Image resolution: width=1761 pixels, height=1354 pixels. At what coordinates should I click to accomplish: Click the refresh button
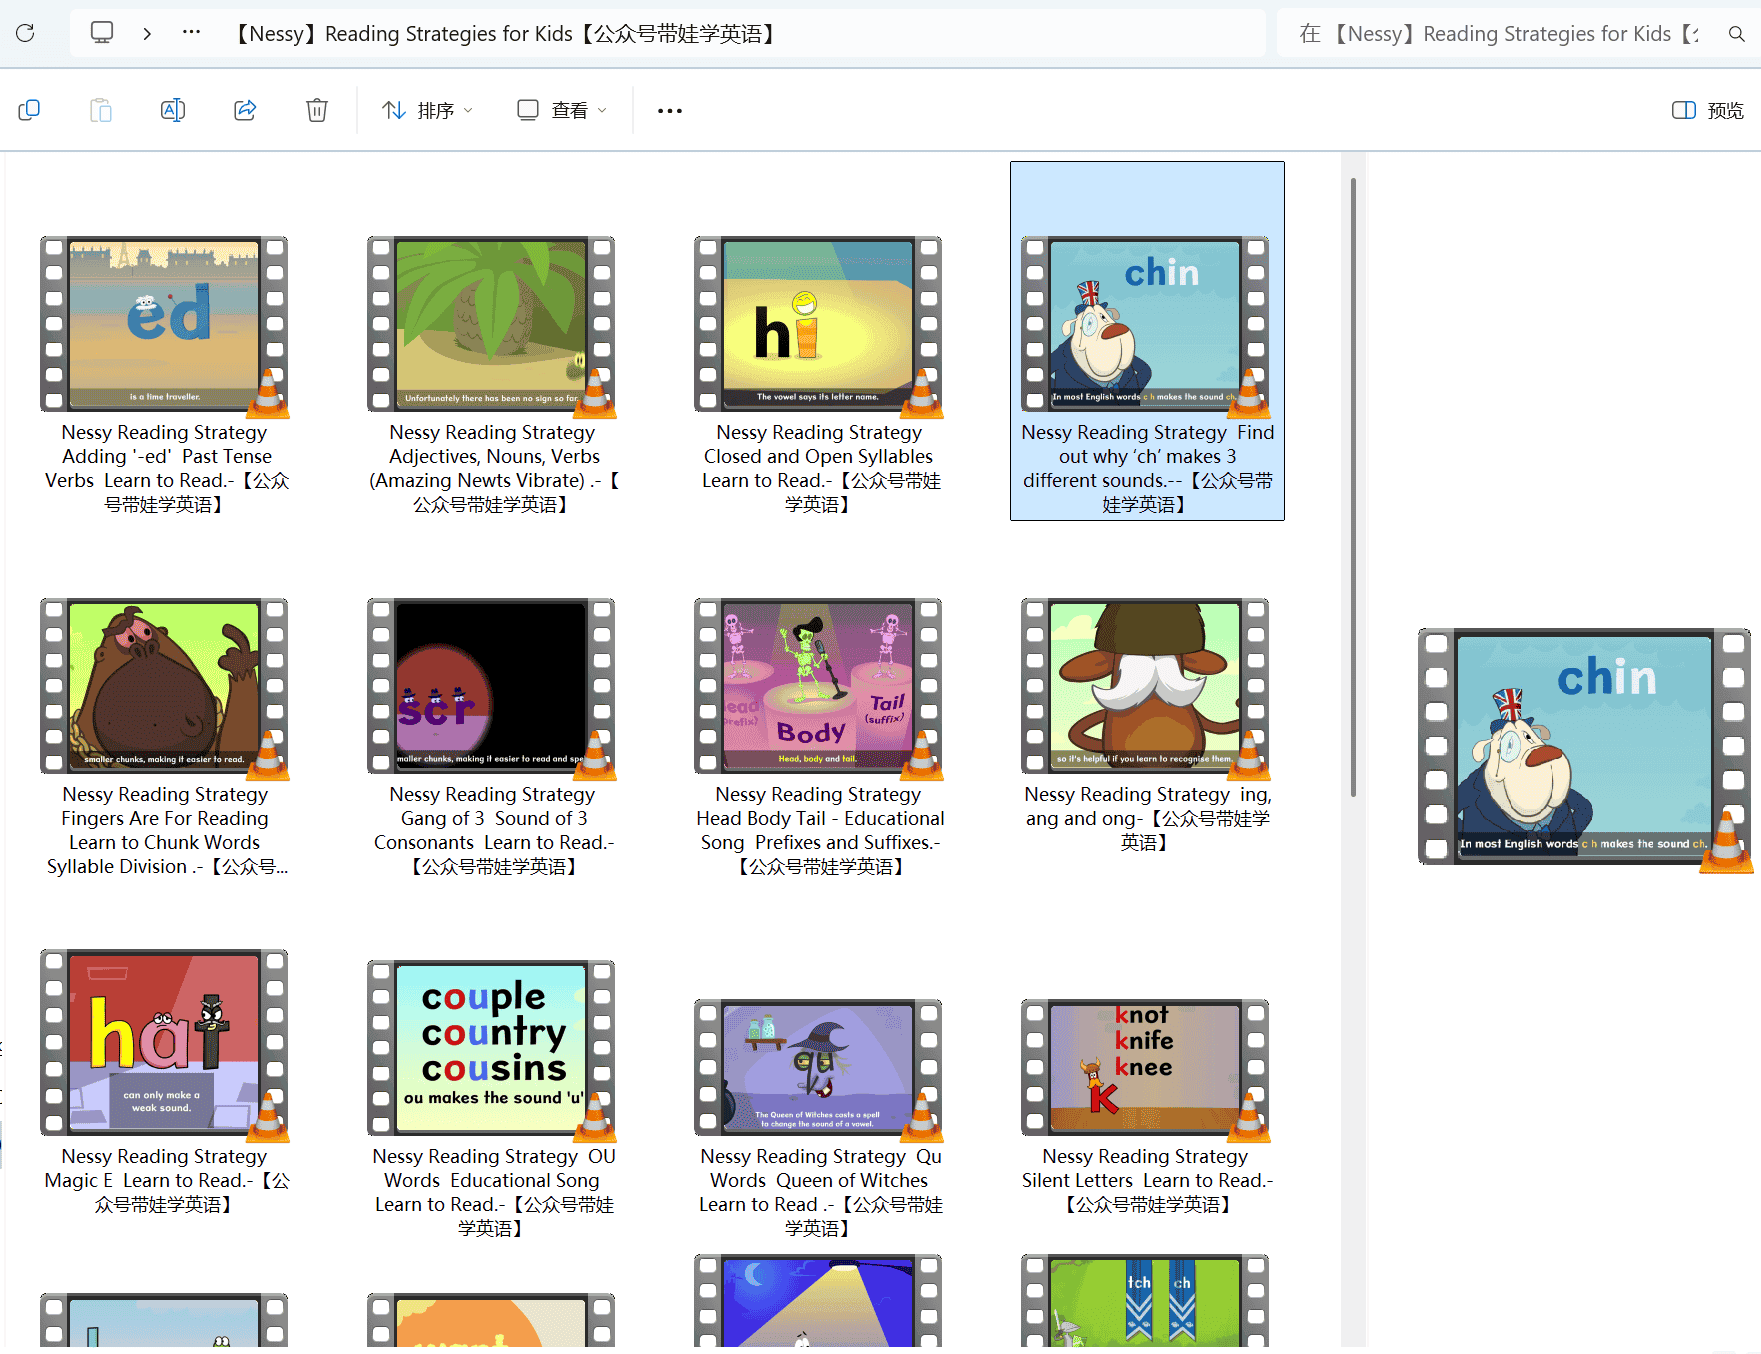coord(26,33)
